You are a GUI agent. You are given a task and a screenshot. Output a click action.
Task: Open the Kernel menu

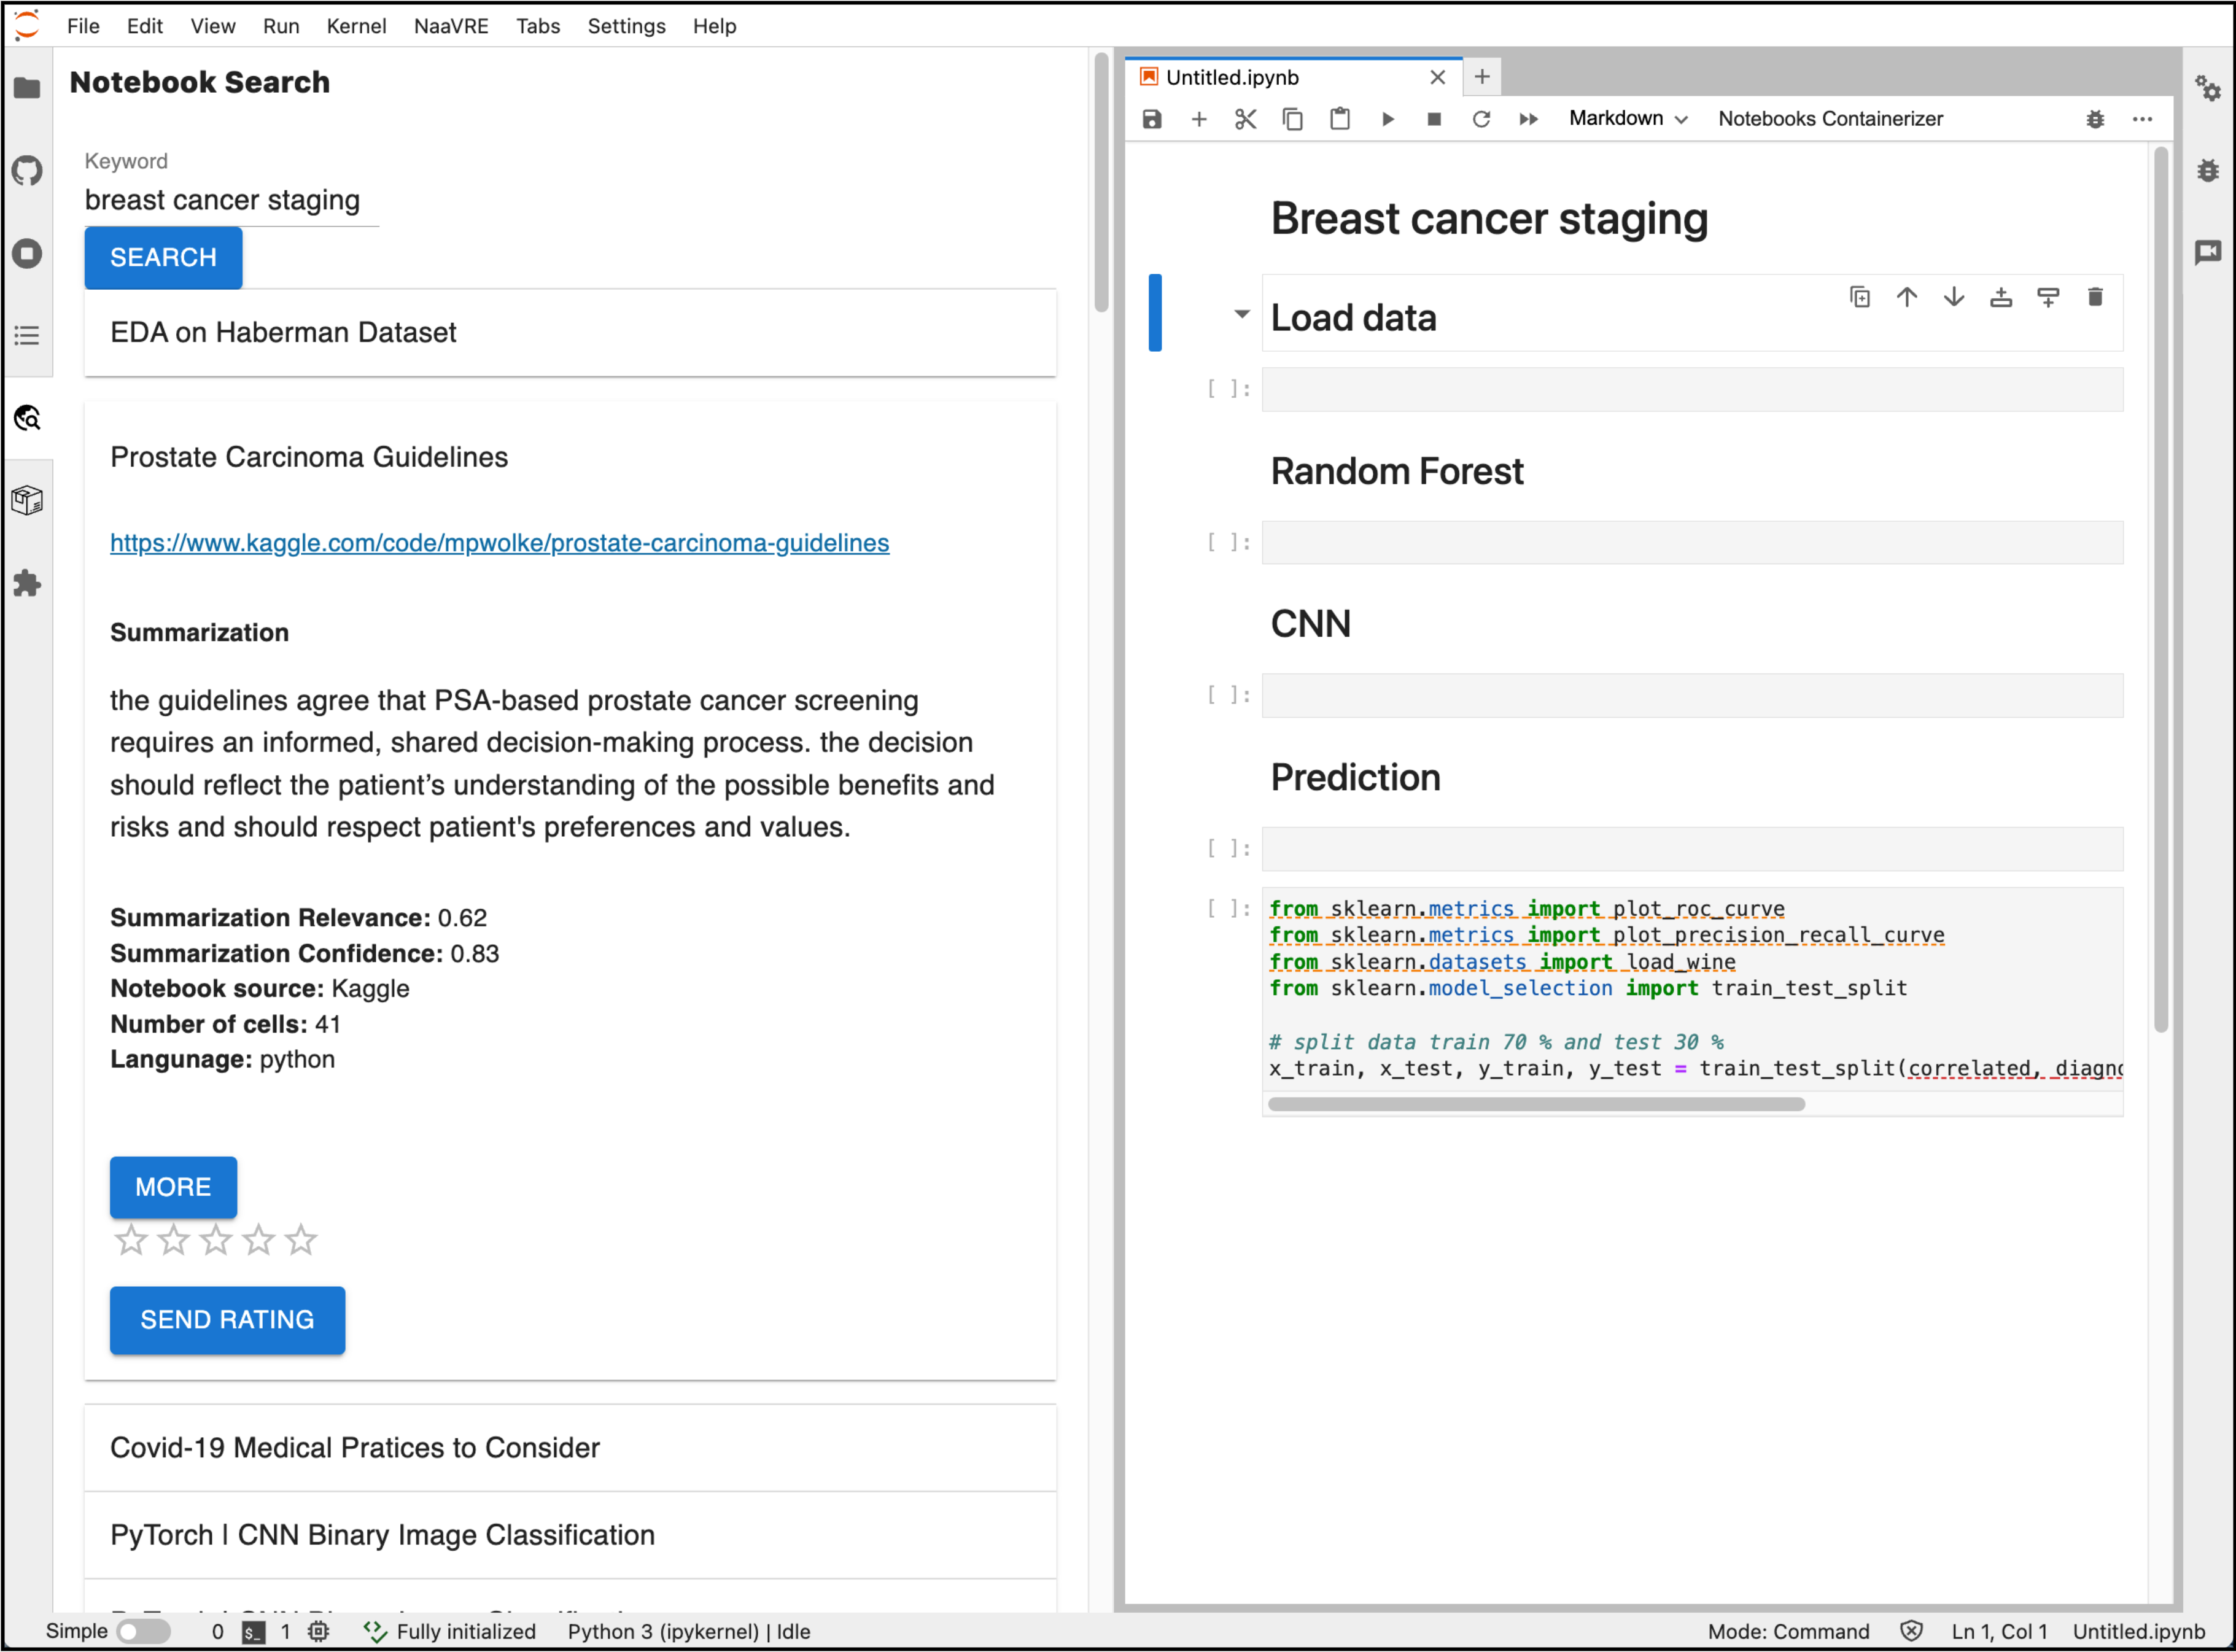click(x=356, y=26)
